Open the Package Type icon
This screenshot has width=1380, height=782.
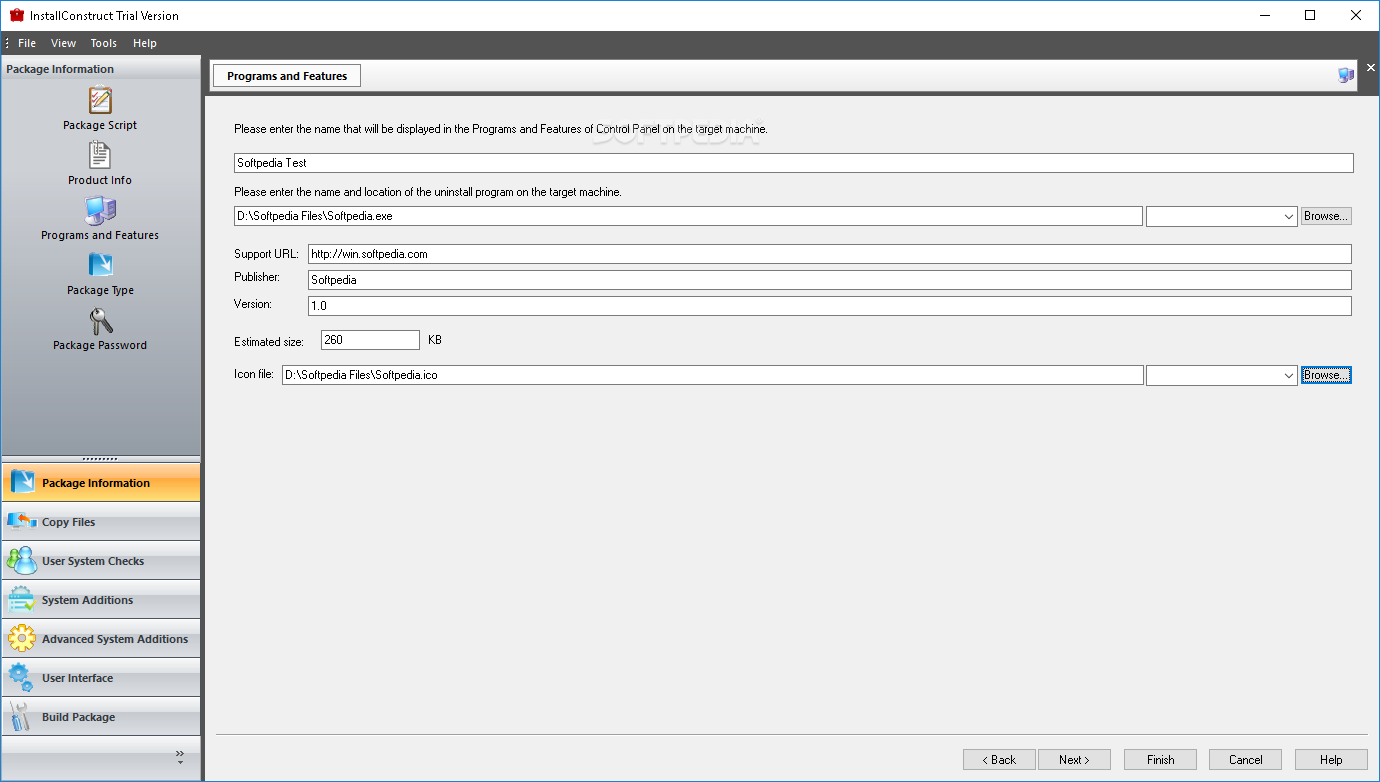100,264
